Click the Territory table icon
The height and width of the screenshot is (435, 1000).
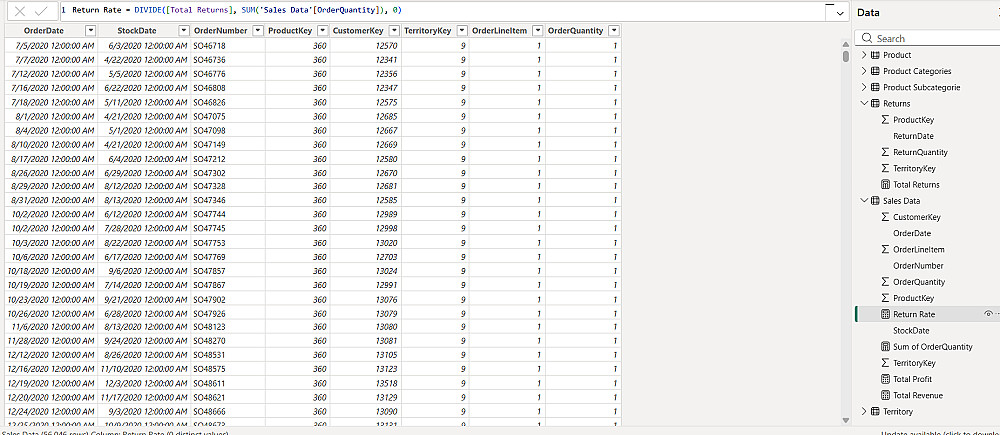point(875,411)
